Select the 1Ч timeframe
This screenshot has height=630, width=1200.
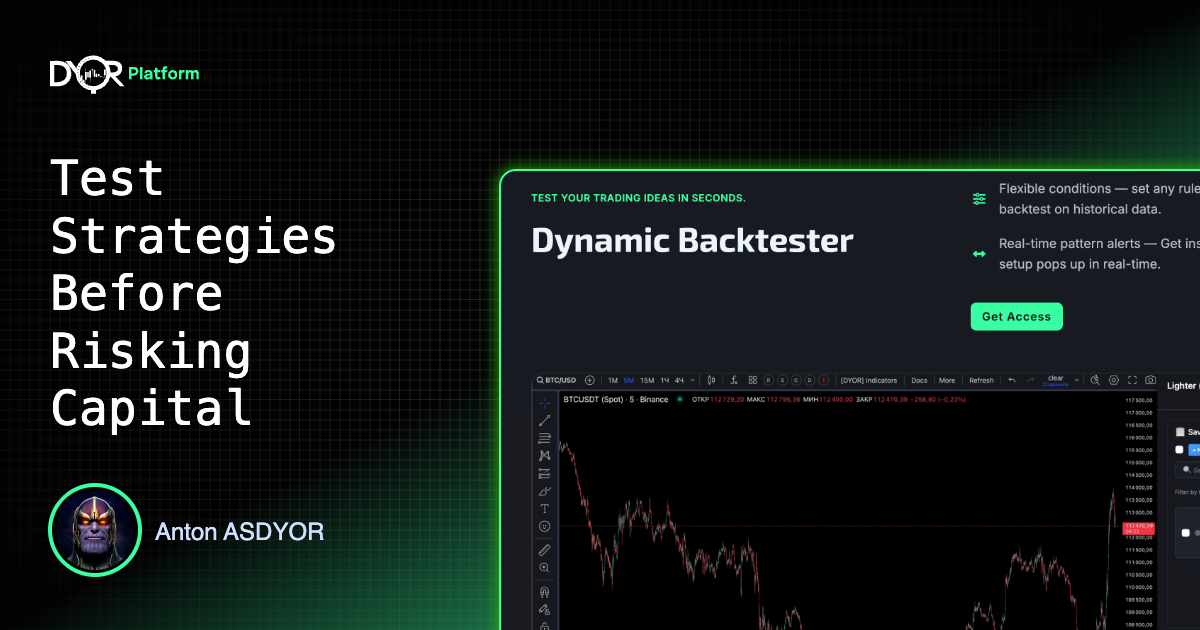tap(665, 380)
